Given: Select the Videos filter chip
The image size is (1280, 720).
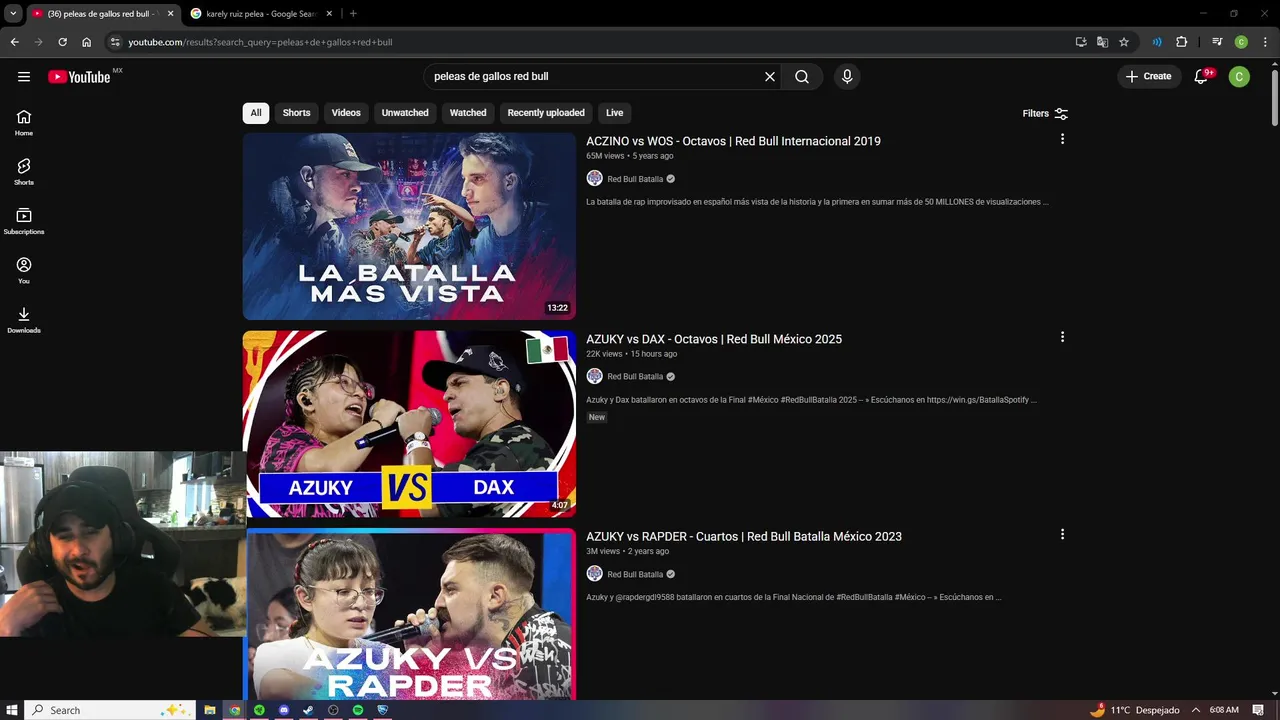Looking at the screenshot, I should (x=346, y=113).
